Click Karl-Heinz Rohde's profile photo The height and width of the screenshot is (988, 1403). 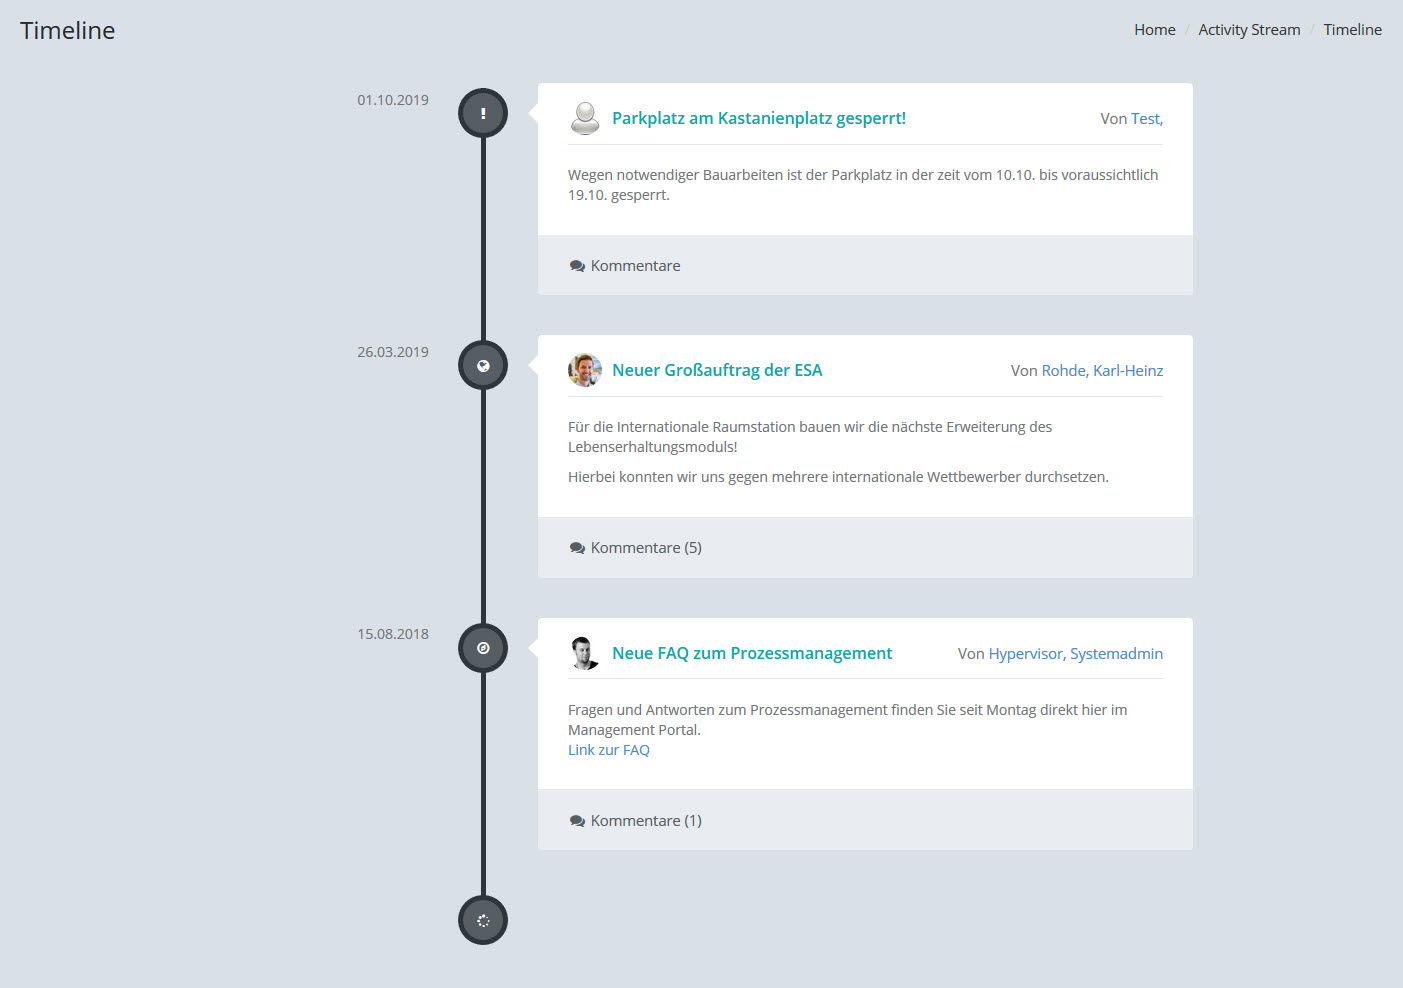coord(584,370)
